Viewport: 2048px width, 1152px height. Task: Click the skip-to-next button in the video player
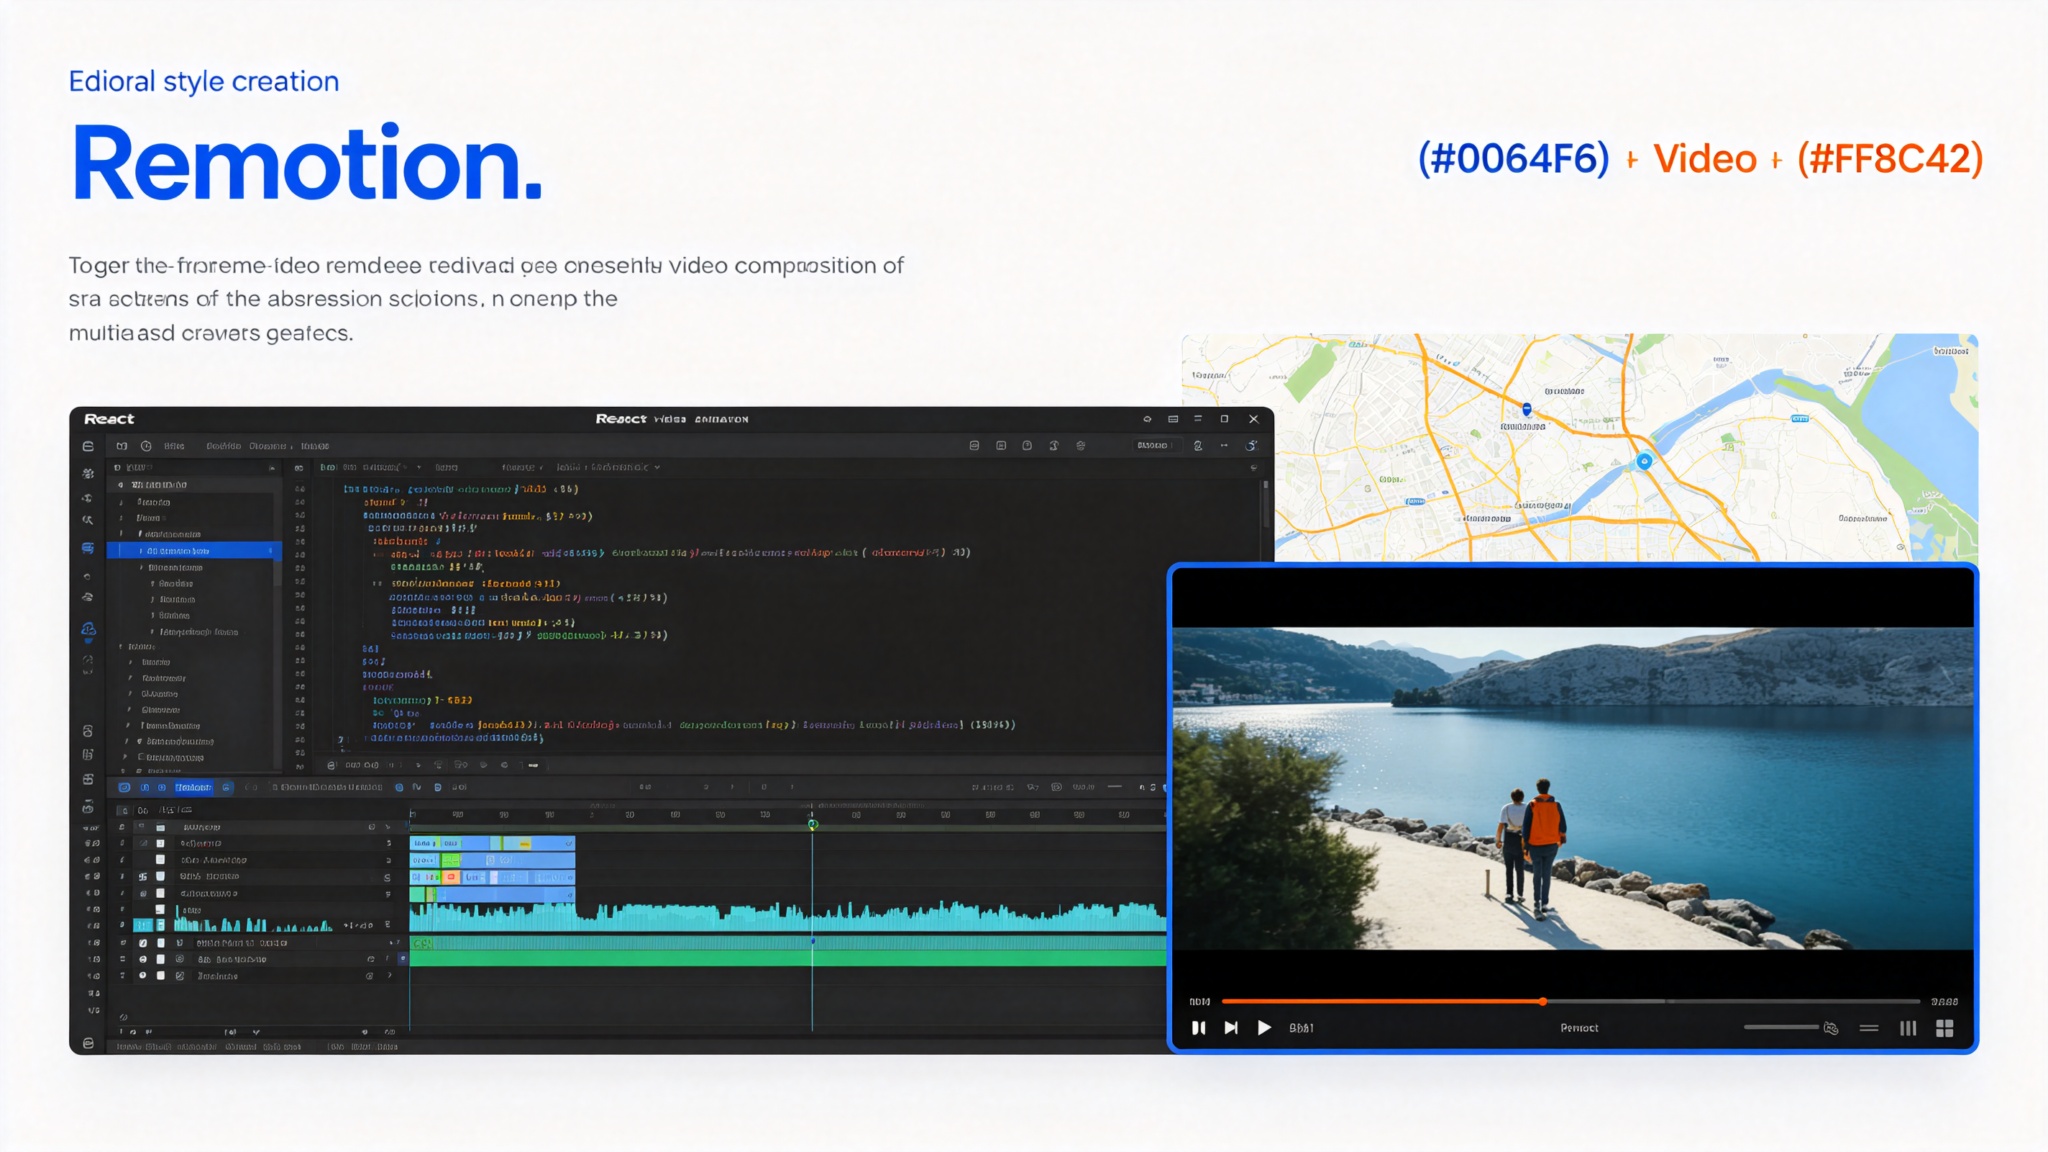1231,1028
